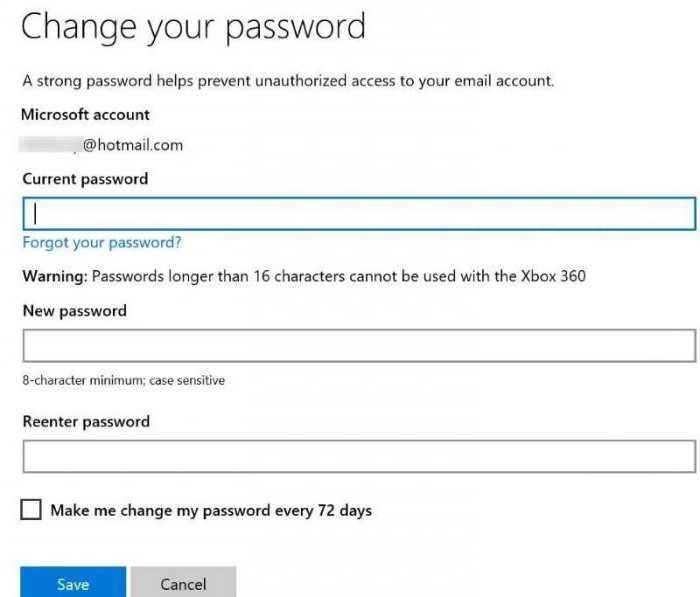
Task: Cancel the password change
Action: tap(183, 582)
